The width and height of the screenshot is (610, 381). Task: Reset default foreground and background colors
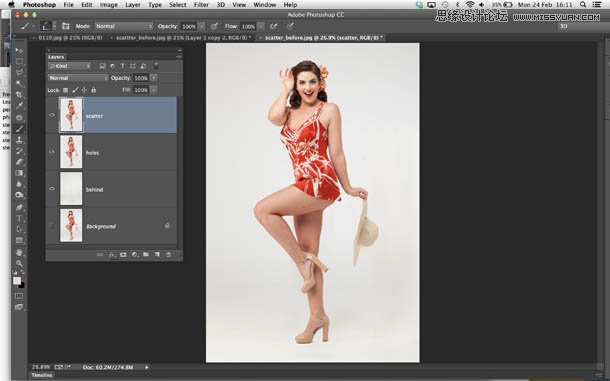coord(15,272)
